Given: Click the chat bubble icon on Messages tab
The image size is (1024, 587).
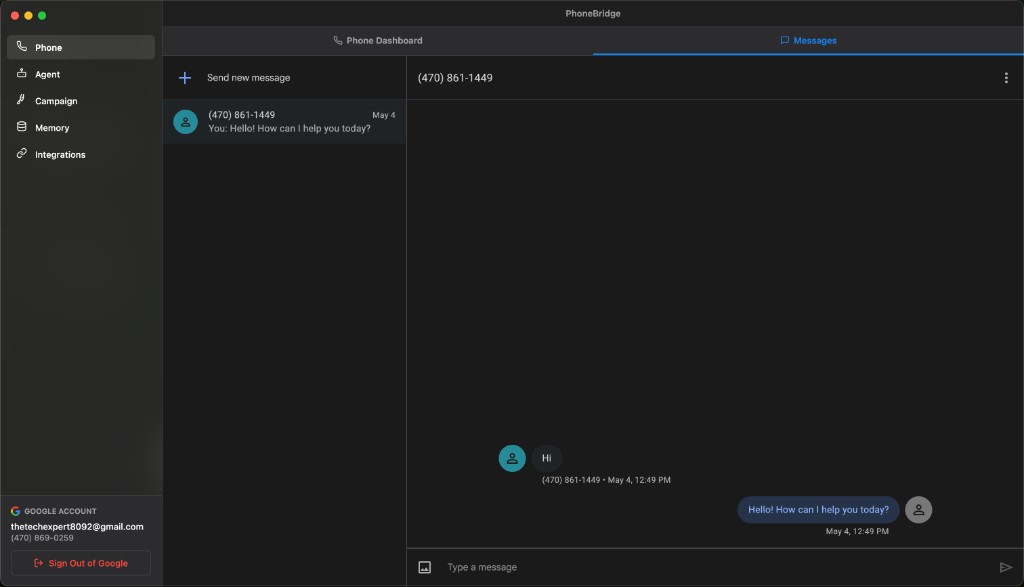Looking at the screenshot, I should tap(784, 40).
